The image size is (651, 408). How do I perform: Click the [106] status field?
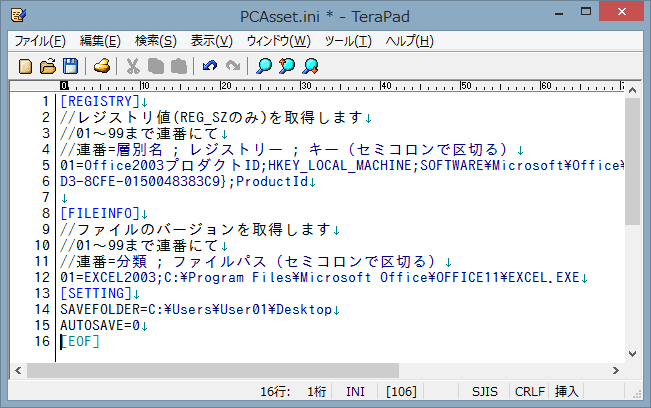401,391
